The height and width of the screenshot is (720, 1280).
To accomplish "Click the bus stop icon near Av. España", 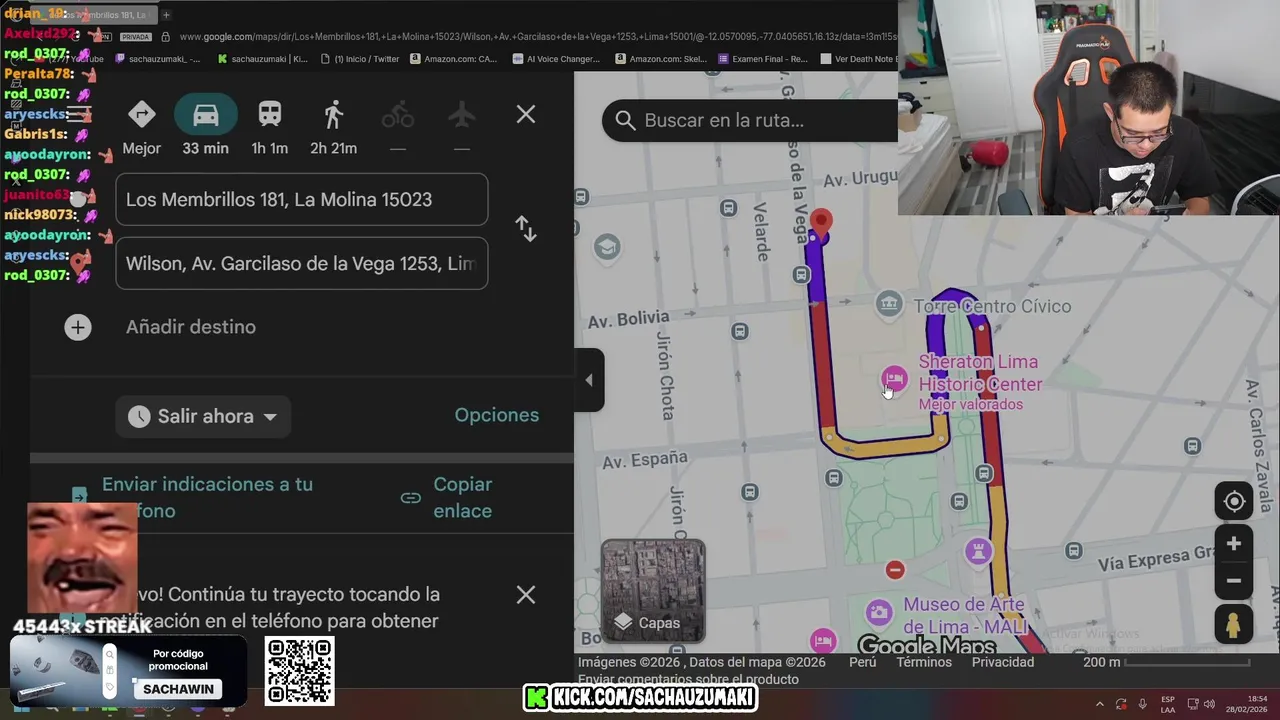I will (750, 492).
